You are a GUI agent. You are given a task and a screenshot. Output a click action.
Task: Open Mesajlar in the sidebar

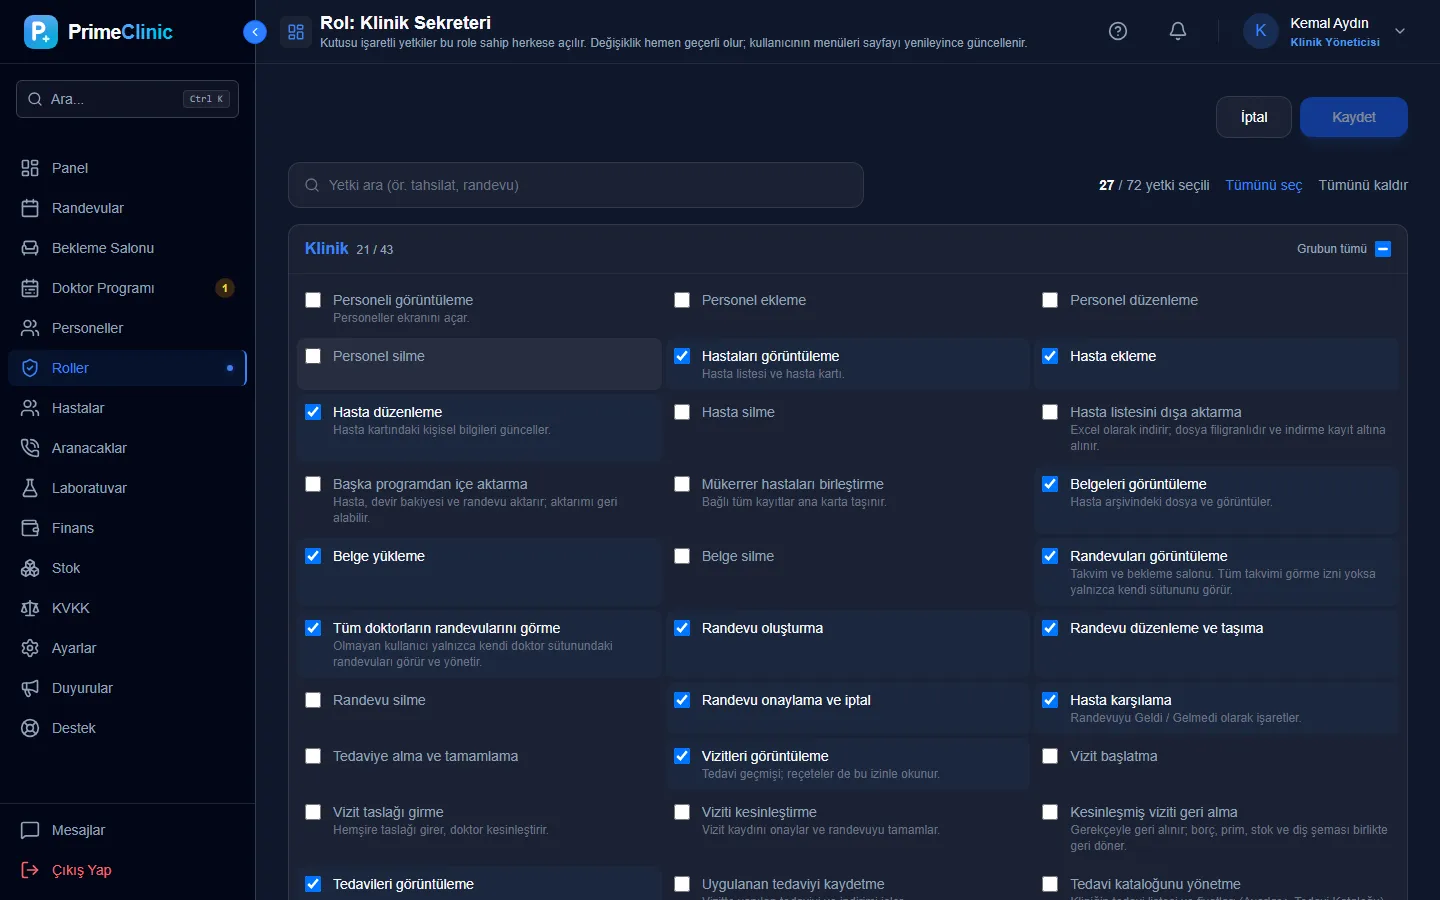(127, 830)
